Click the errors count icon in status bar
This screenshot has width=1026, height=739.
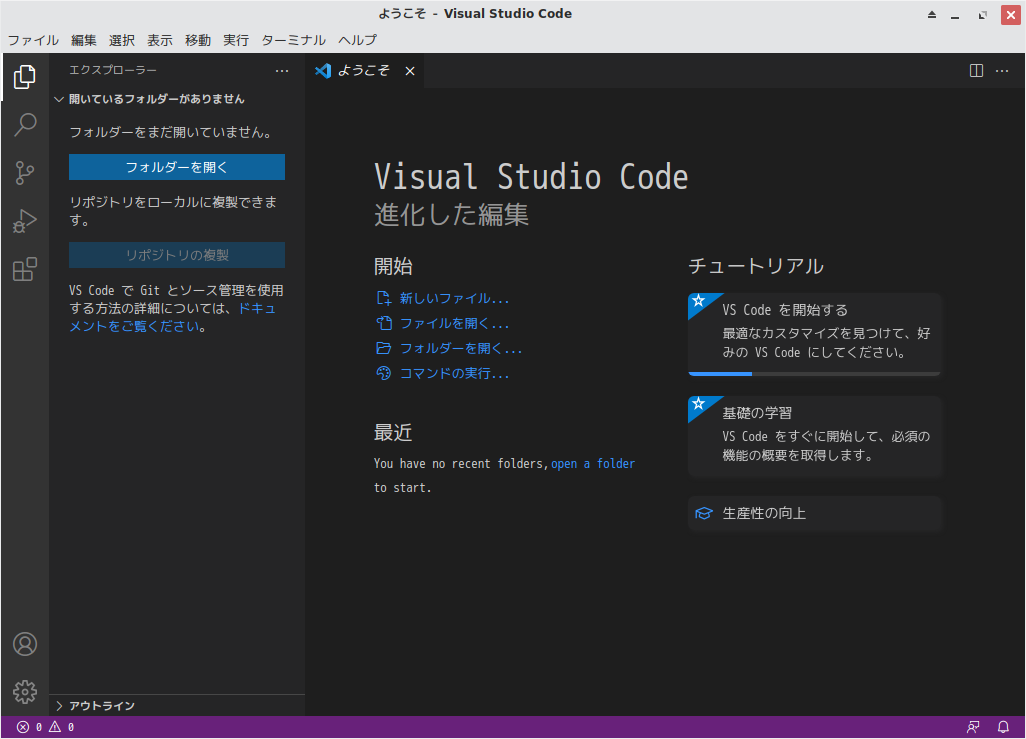coord(23,727)
